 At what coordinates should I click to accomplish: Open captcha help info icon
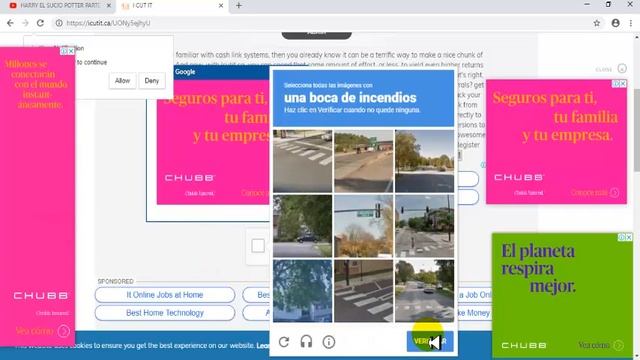point(329,342)
